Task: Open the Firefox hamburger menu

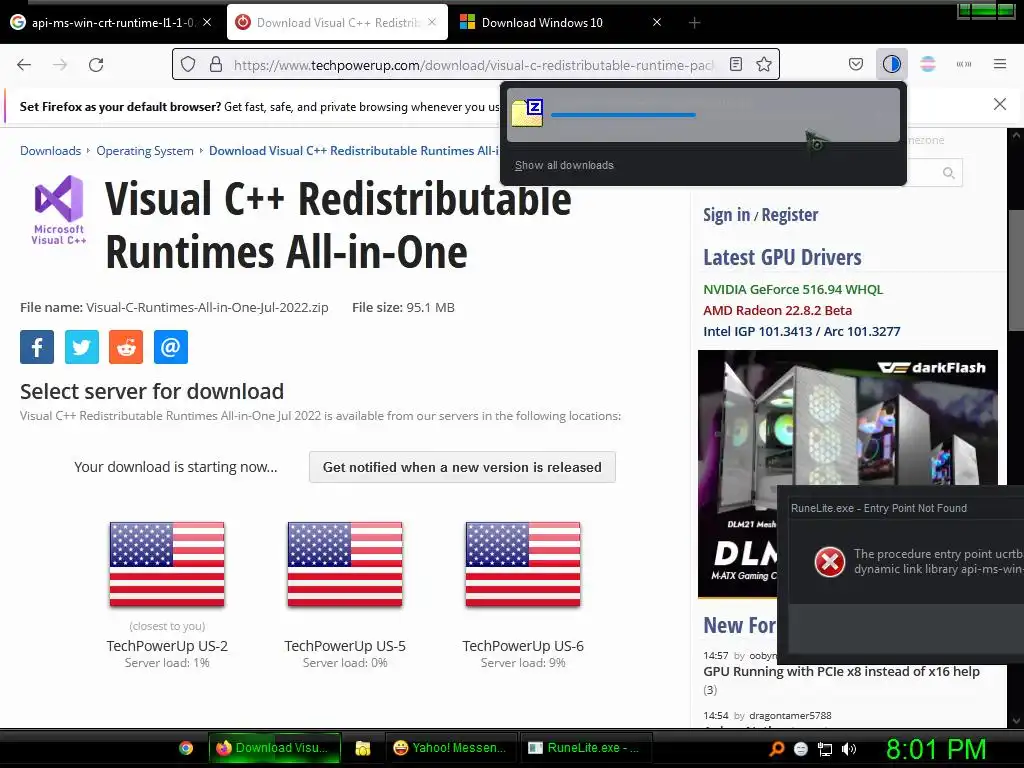Action: [x=1000, y=64]
